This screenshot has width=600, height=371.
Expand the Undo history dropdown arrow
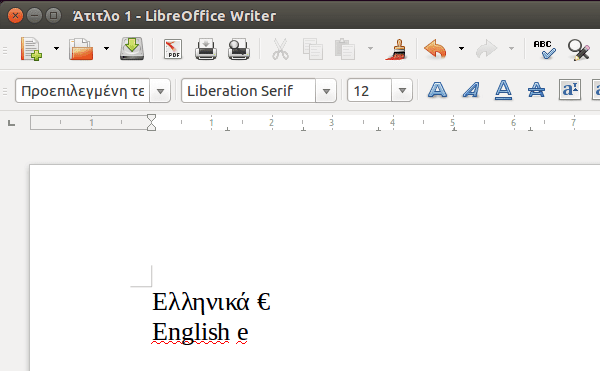coord(461,49)
